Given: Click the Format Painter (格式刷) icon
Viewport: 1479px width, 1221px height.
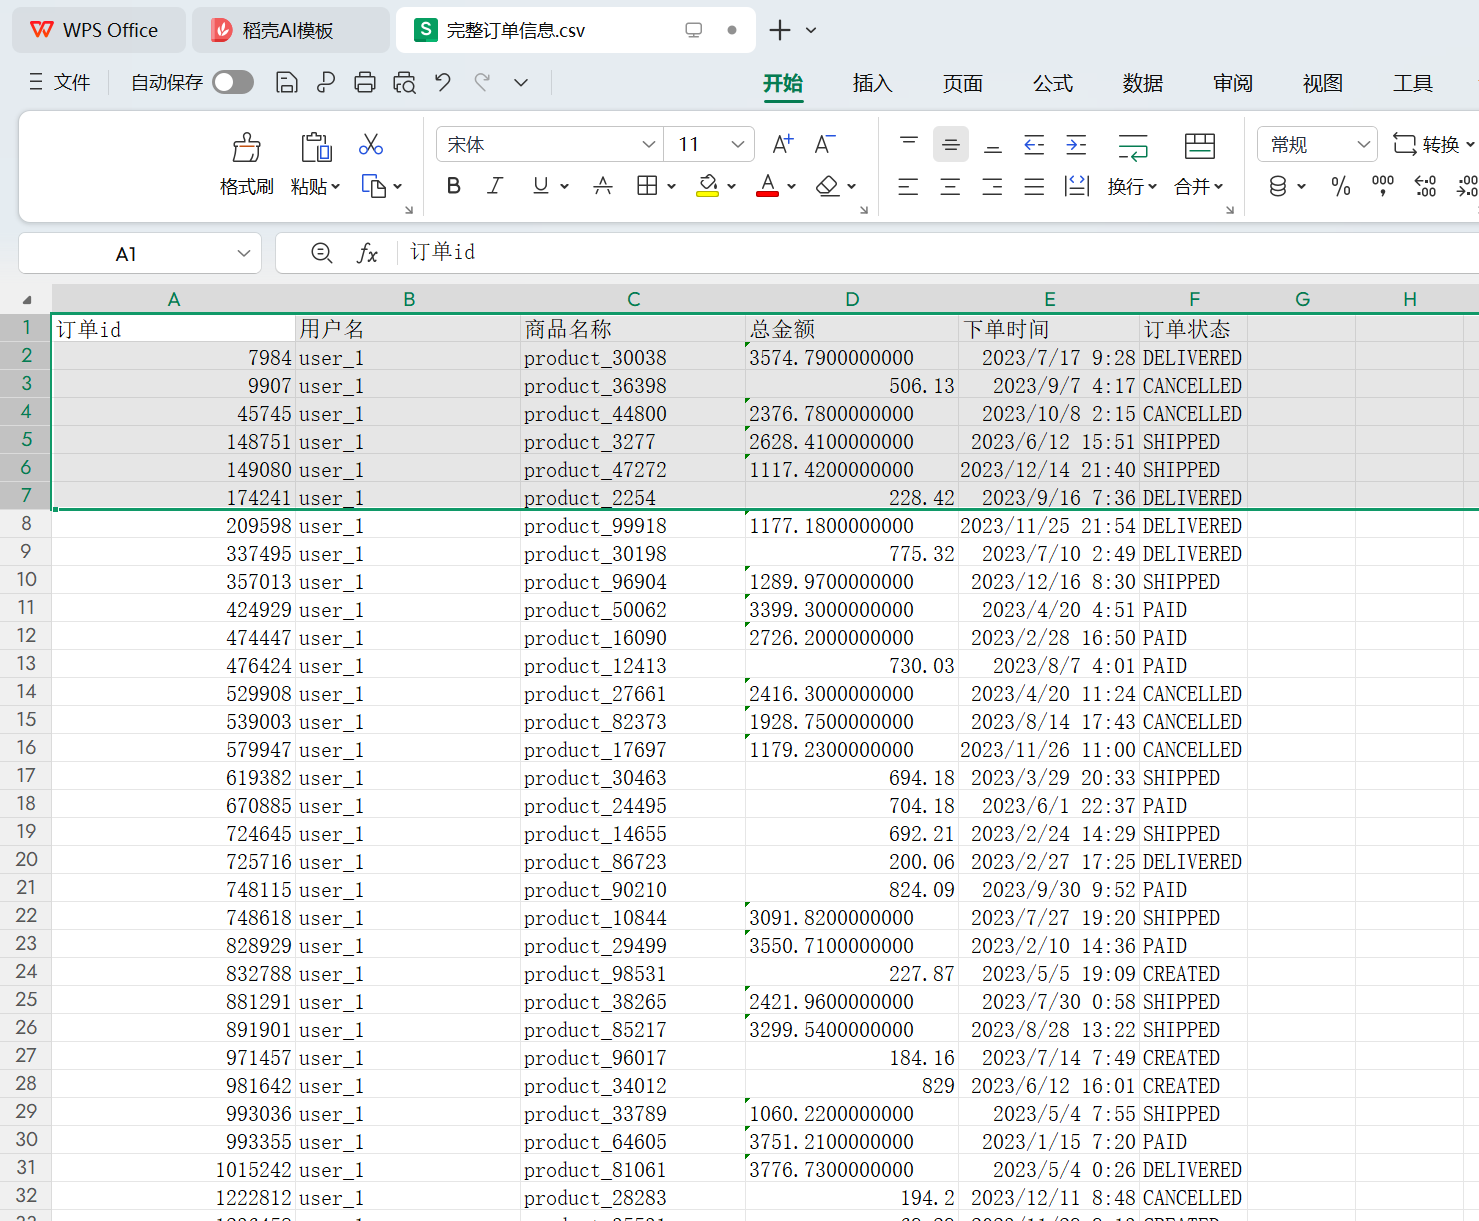Looking at the screenshot, I should pos(246,149).
